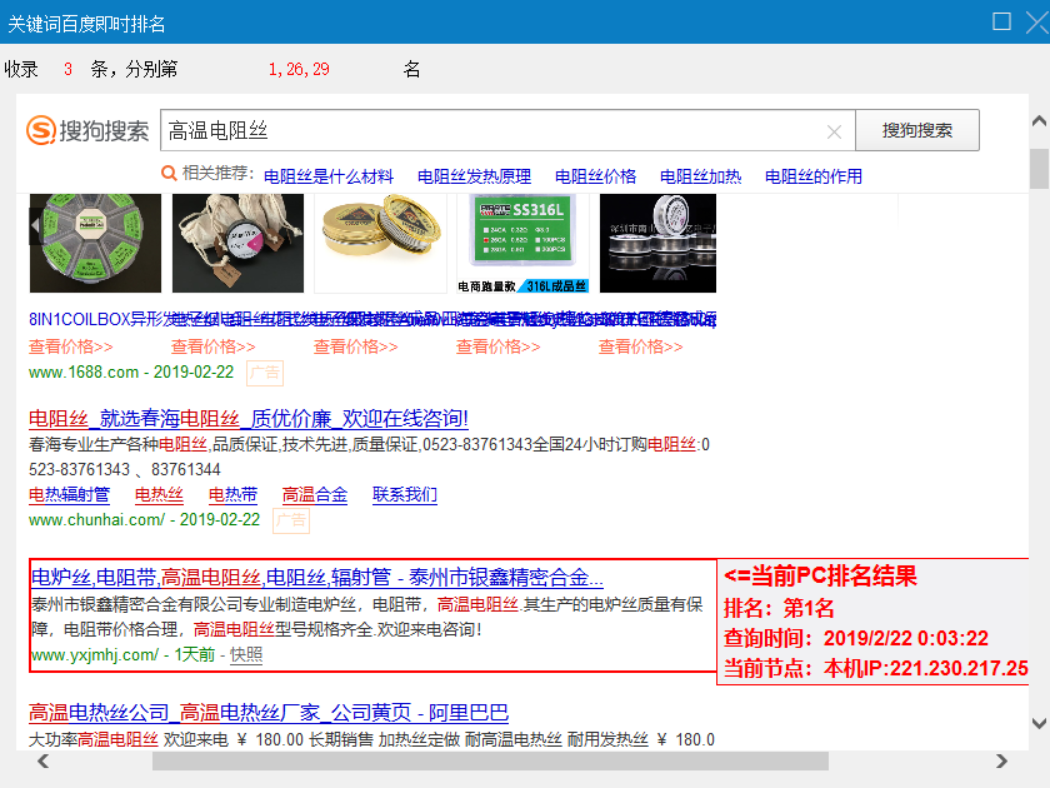The height and width of the screenshot is (788, 1050).
Task: Open the 春海电阻丝 ad result title
Action: coord(248,419)
